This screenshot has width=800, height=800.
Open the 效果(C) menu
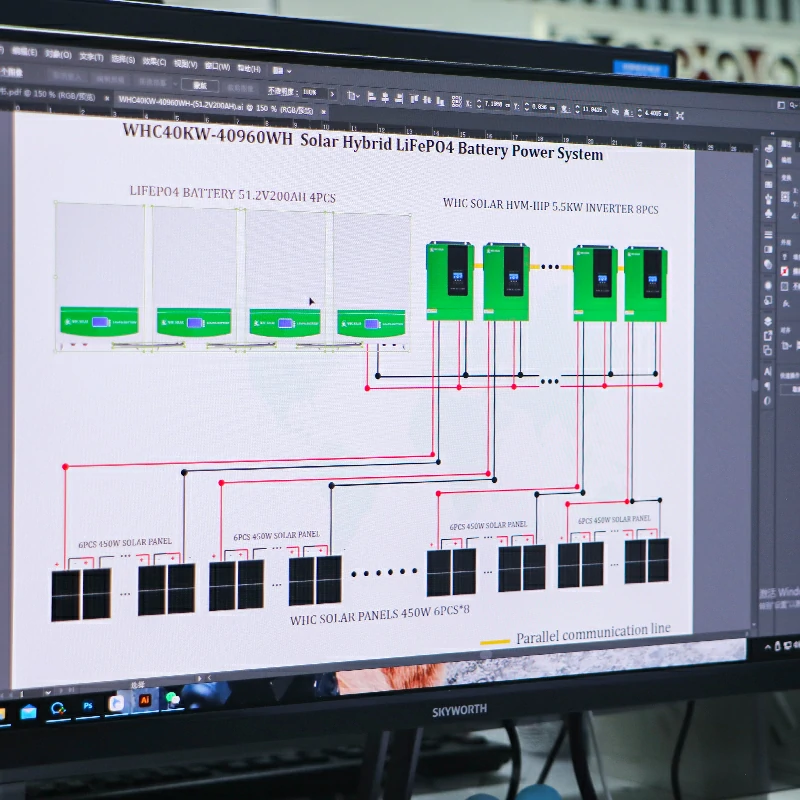tap(154, 62)
